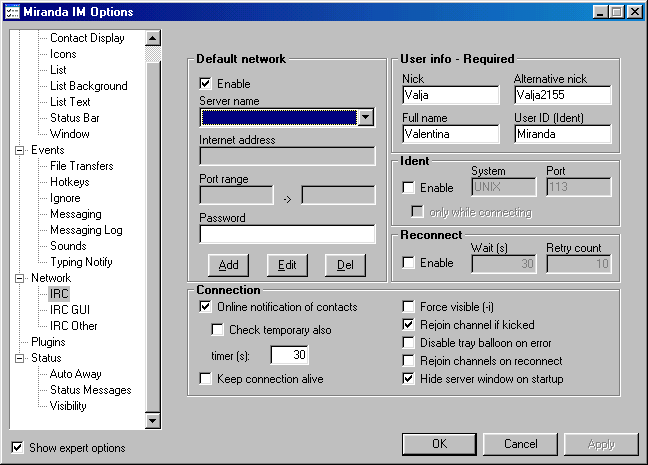Viewport: 648px width, 465px height.
Task: Check the Check temporary also box
Action: tap(217, 329)
